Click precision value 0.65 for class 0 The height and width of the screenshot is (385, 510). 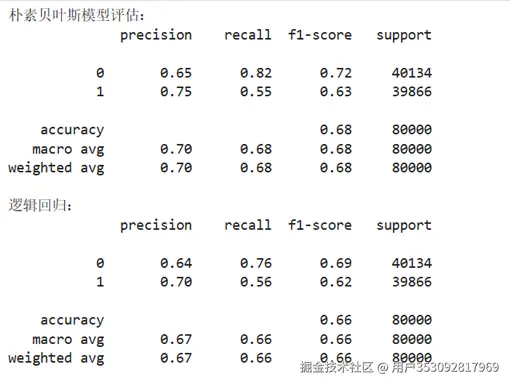(176, 73)
